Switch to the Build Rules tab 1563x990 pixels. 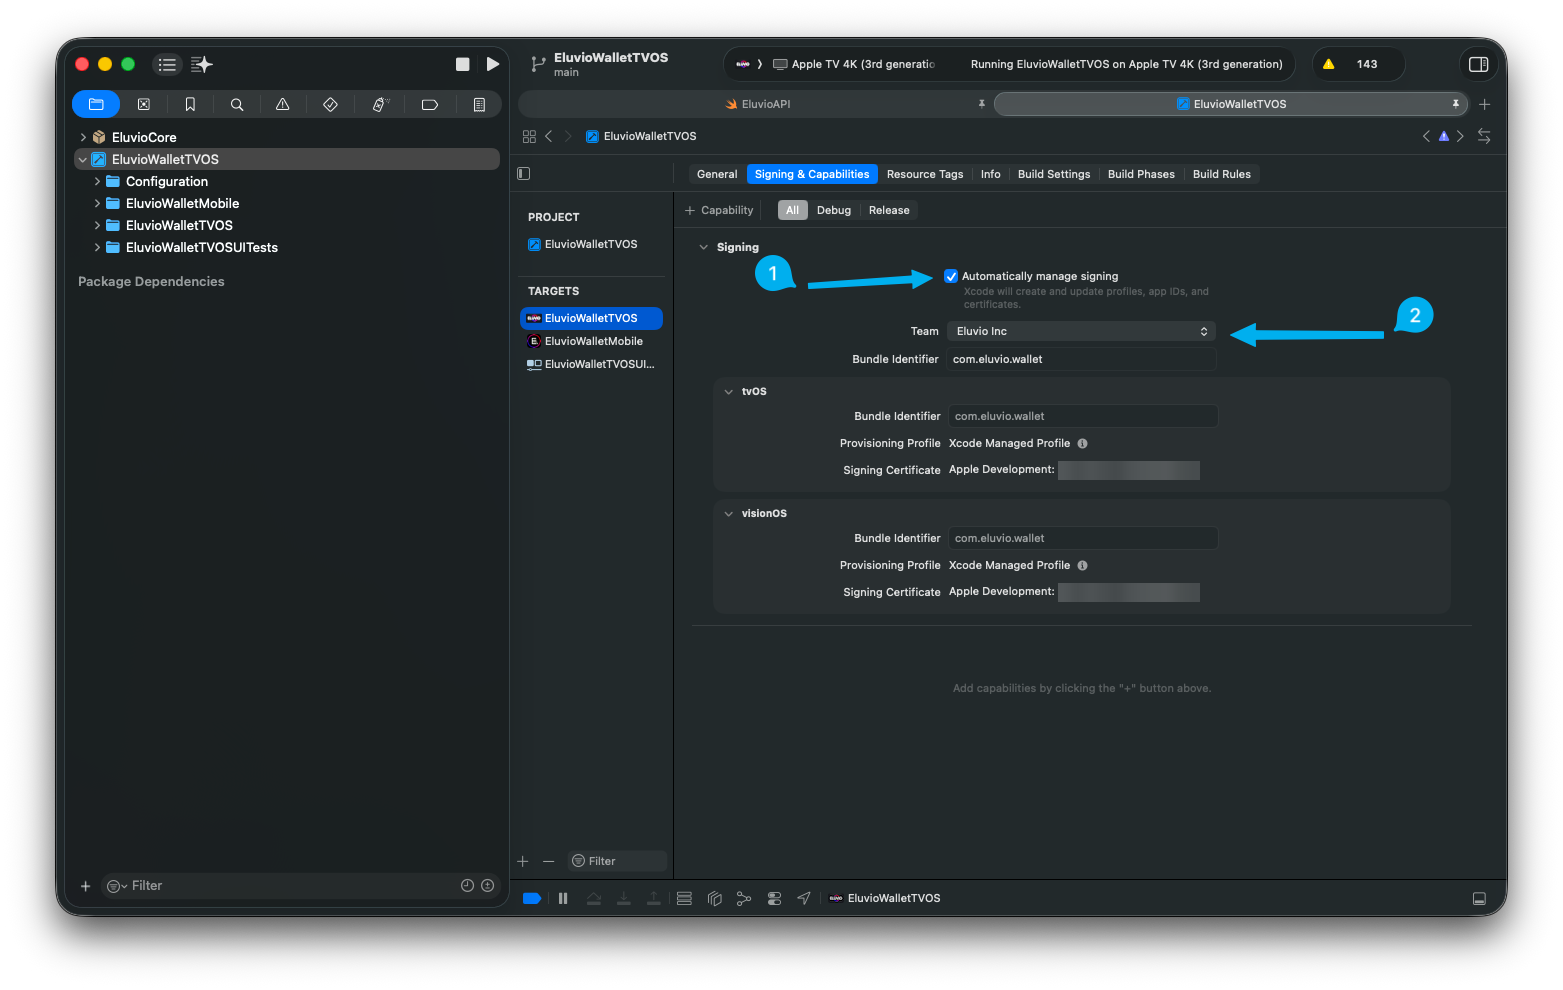click(1221, 174)
